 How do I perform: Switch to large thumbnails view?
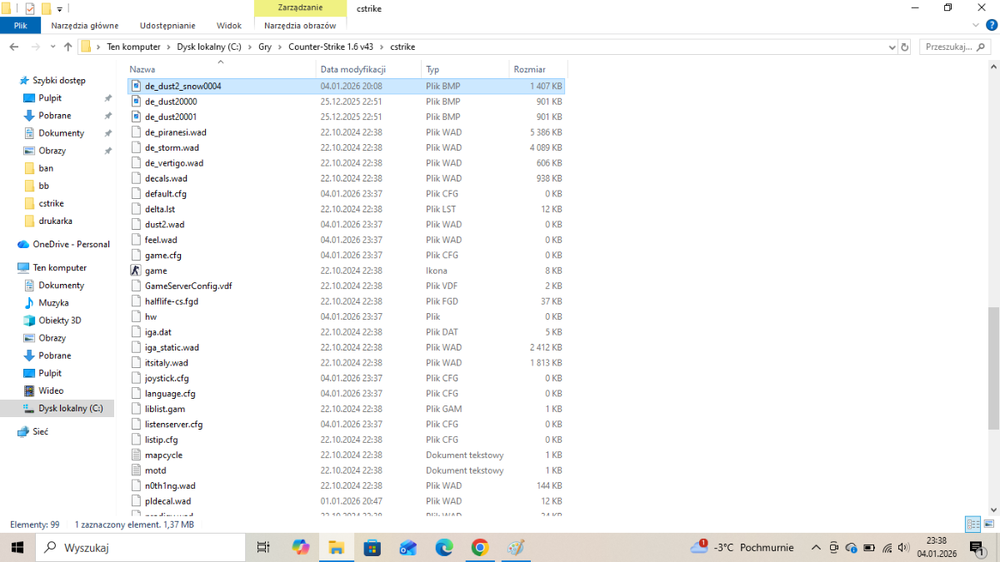(988, 524)
